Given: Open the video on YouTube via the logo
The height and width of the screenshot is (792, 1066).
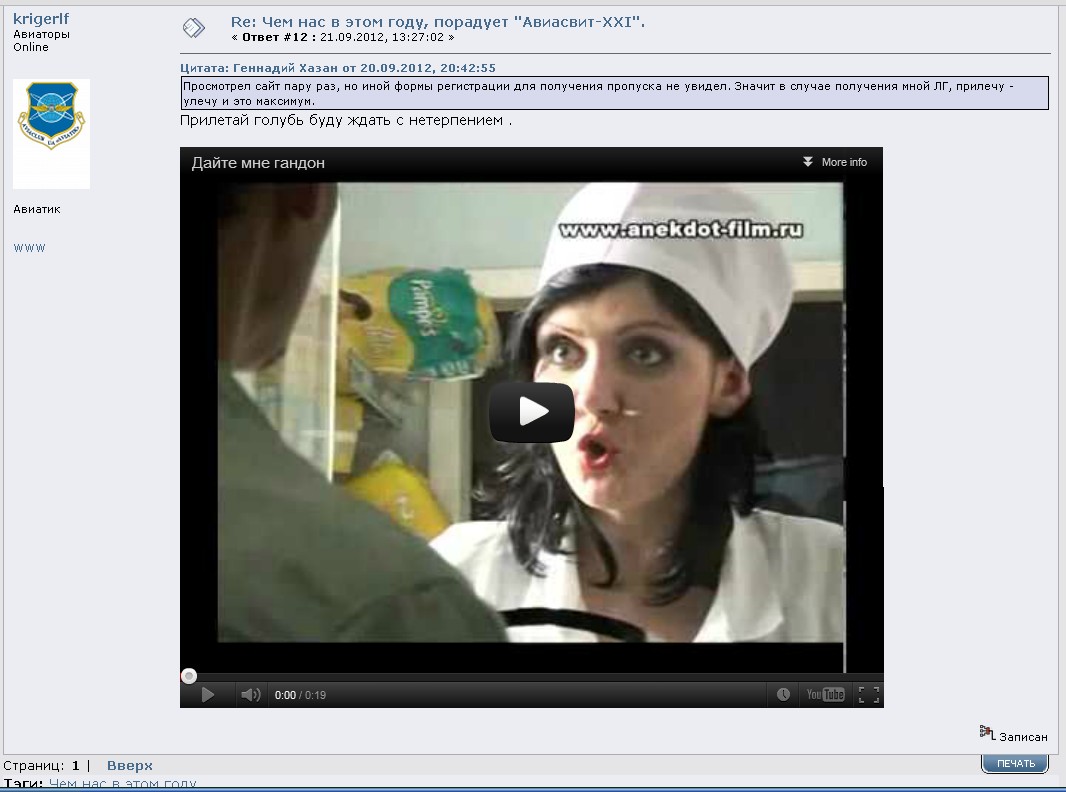Looking at the screenshot, I should [x=826, y=695].
